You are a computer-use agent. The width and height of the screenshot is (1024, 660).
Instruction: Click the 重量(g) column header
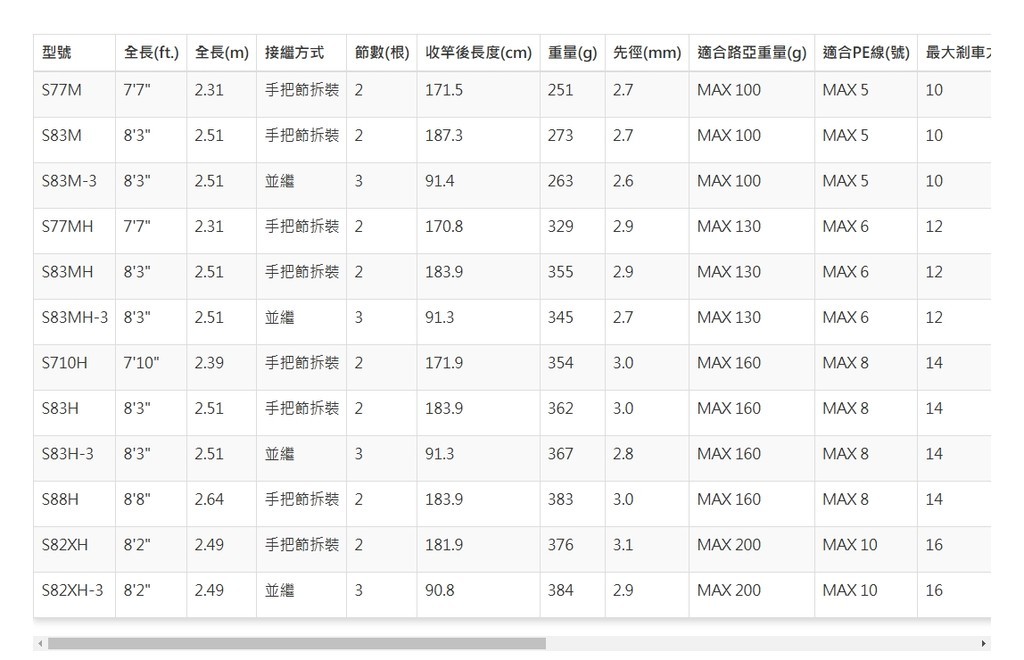(572, 52)
